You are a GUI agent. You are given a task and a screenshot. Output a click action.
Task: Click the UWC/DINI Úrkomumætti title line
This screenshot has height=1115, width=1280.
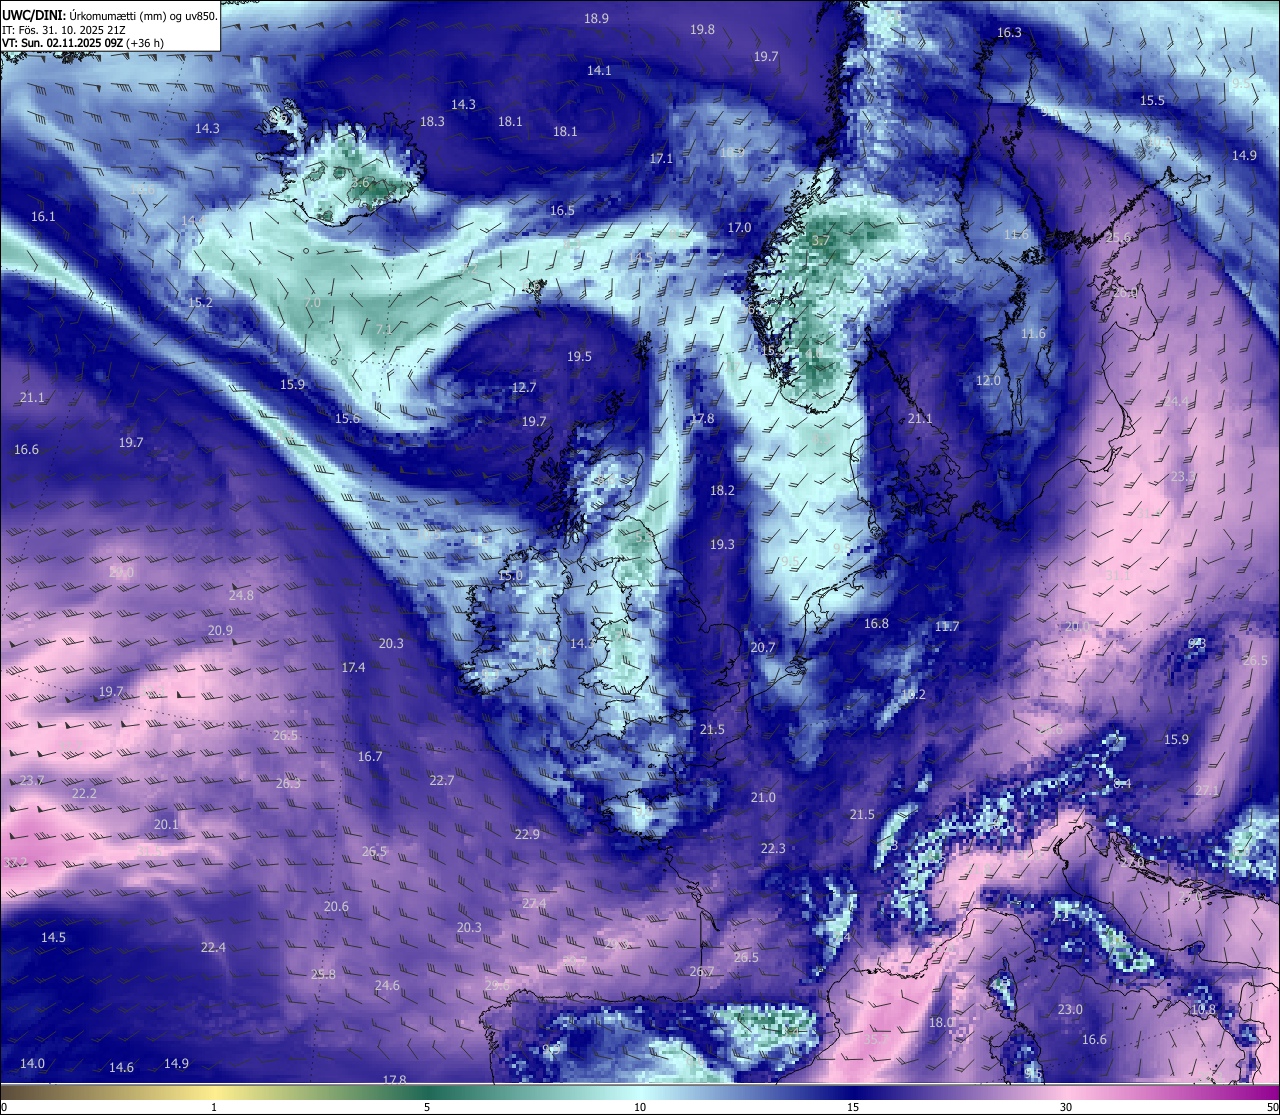pyautogui.click(x=110, y=16)
